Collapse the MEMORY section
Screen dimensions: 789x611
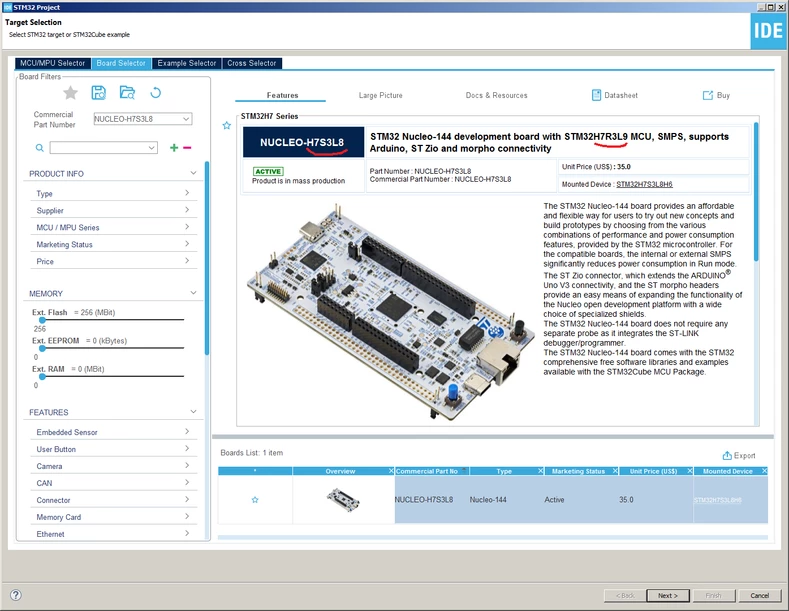[193, 293]
